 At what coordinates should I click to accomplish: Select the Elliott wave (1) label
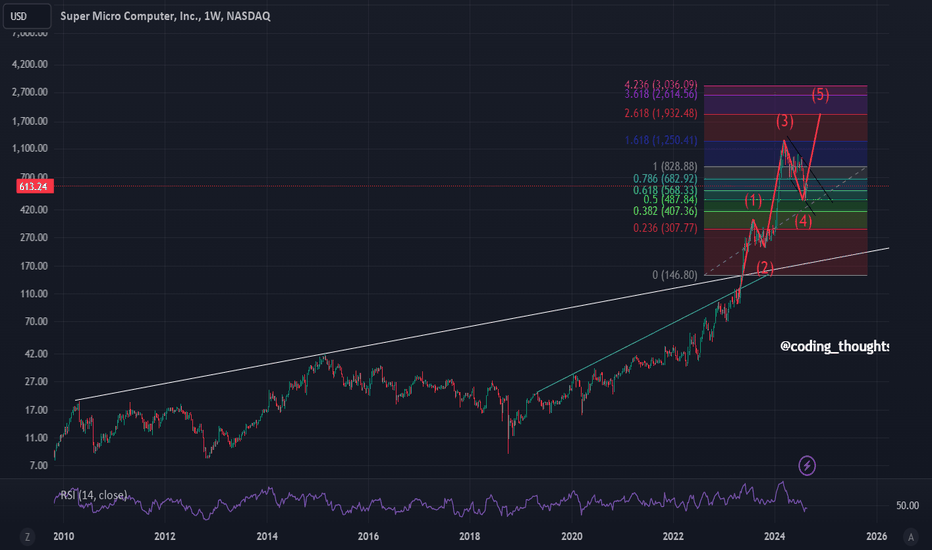[753, 200]
